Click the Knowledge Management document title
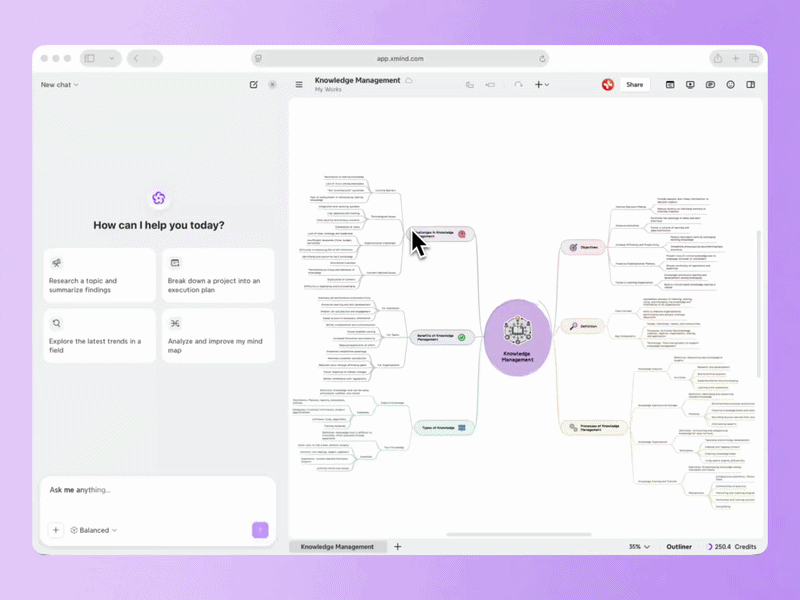The image size is (800, 600). pyautogui.click(x=357, y=80)
